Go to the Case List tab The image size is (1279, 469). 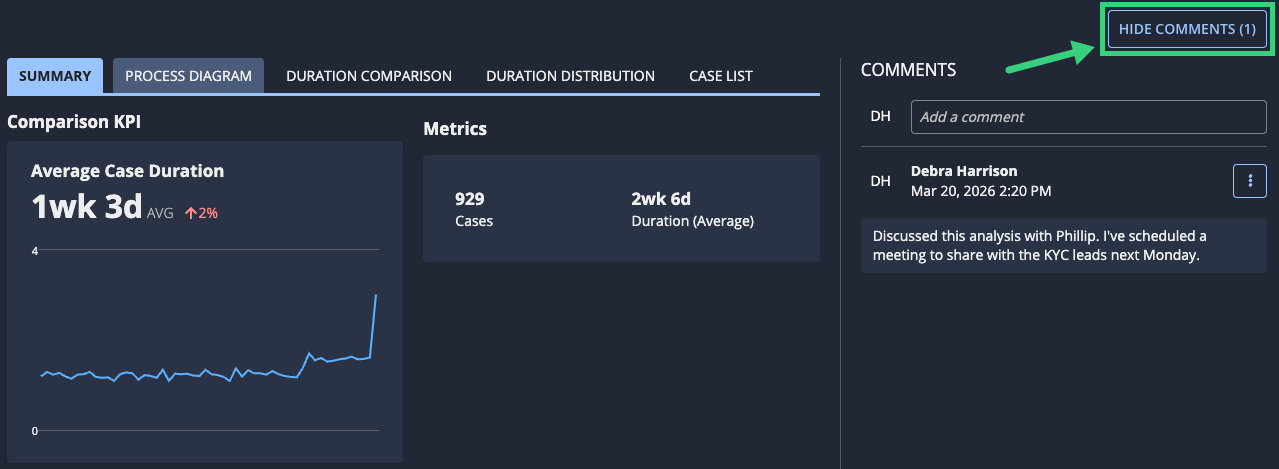coord(721,76)
